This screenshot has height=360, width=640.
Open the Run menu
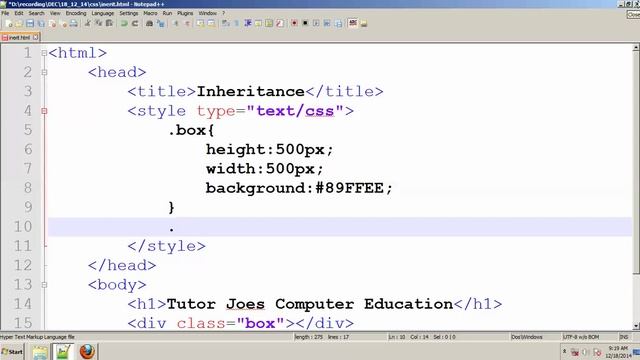tap(167, 13)
